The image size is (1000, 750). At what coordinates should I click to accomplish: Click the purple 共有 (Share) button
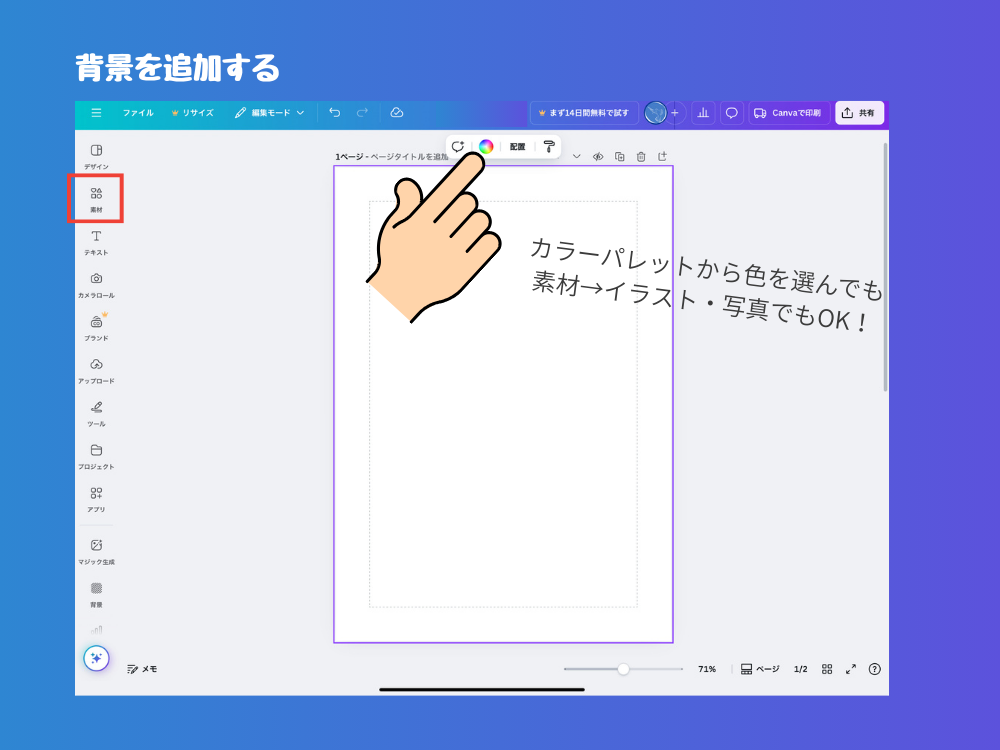tap(859, 113)
